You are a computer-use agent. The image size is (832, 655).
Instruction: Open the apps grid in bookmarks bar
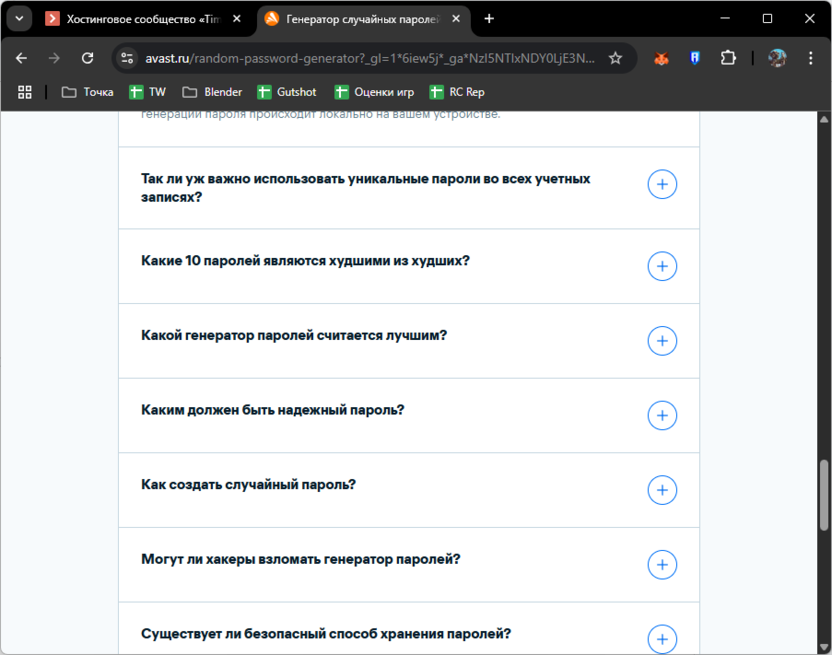pos(25,92)
